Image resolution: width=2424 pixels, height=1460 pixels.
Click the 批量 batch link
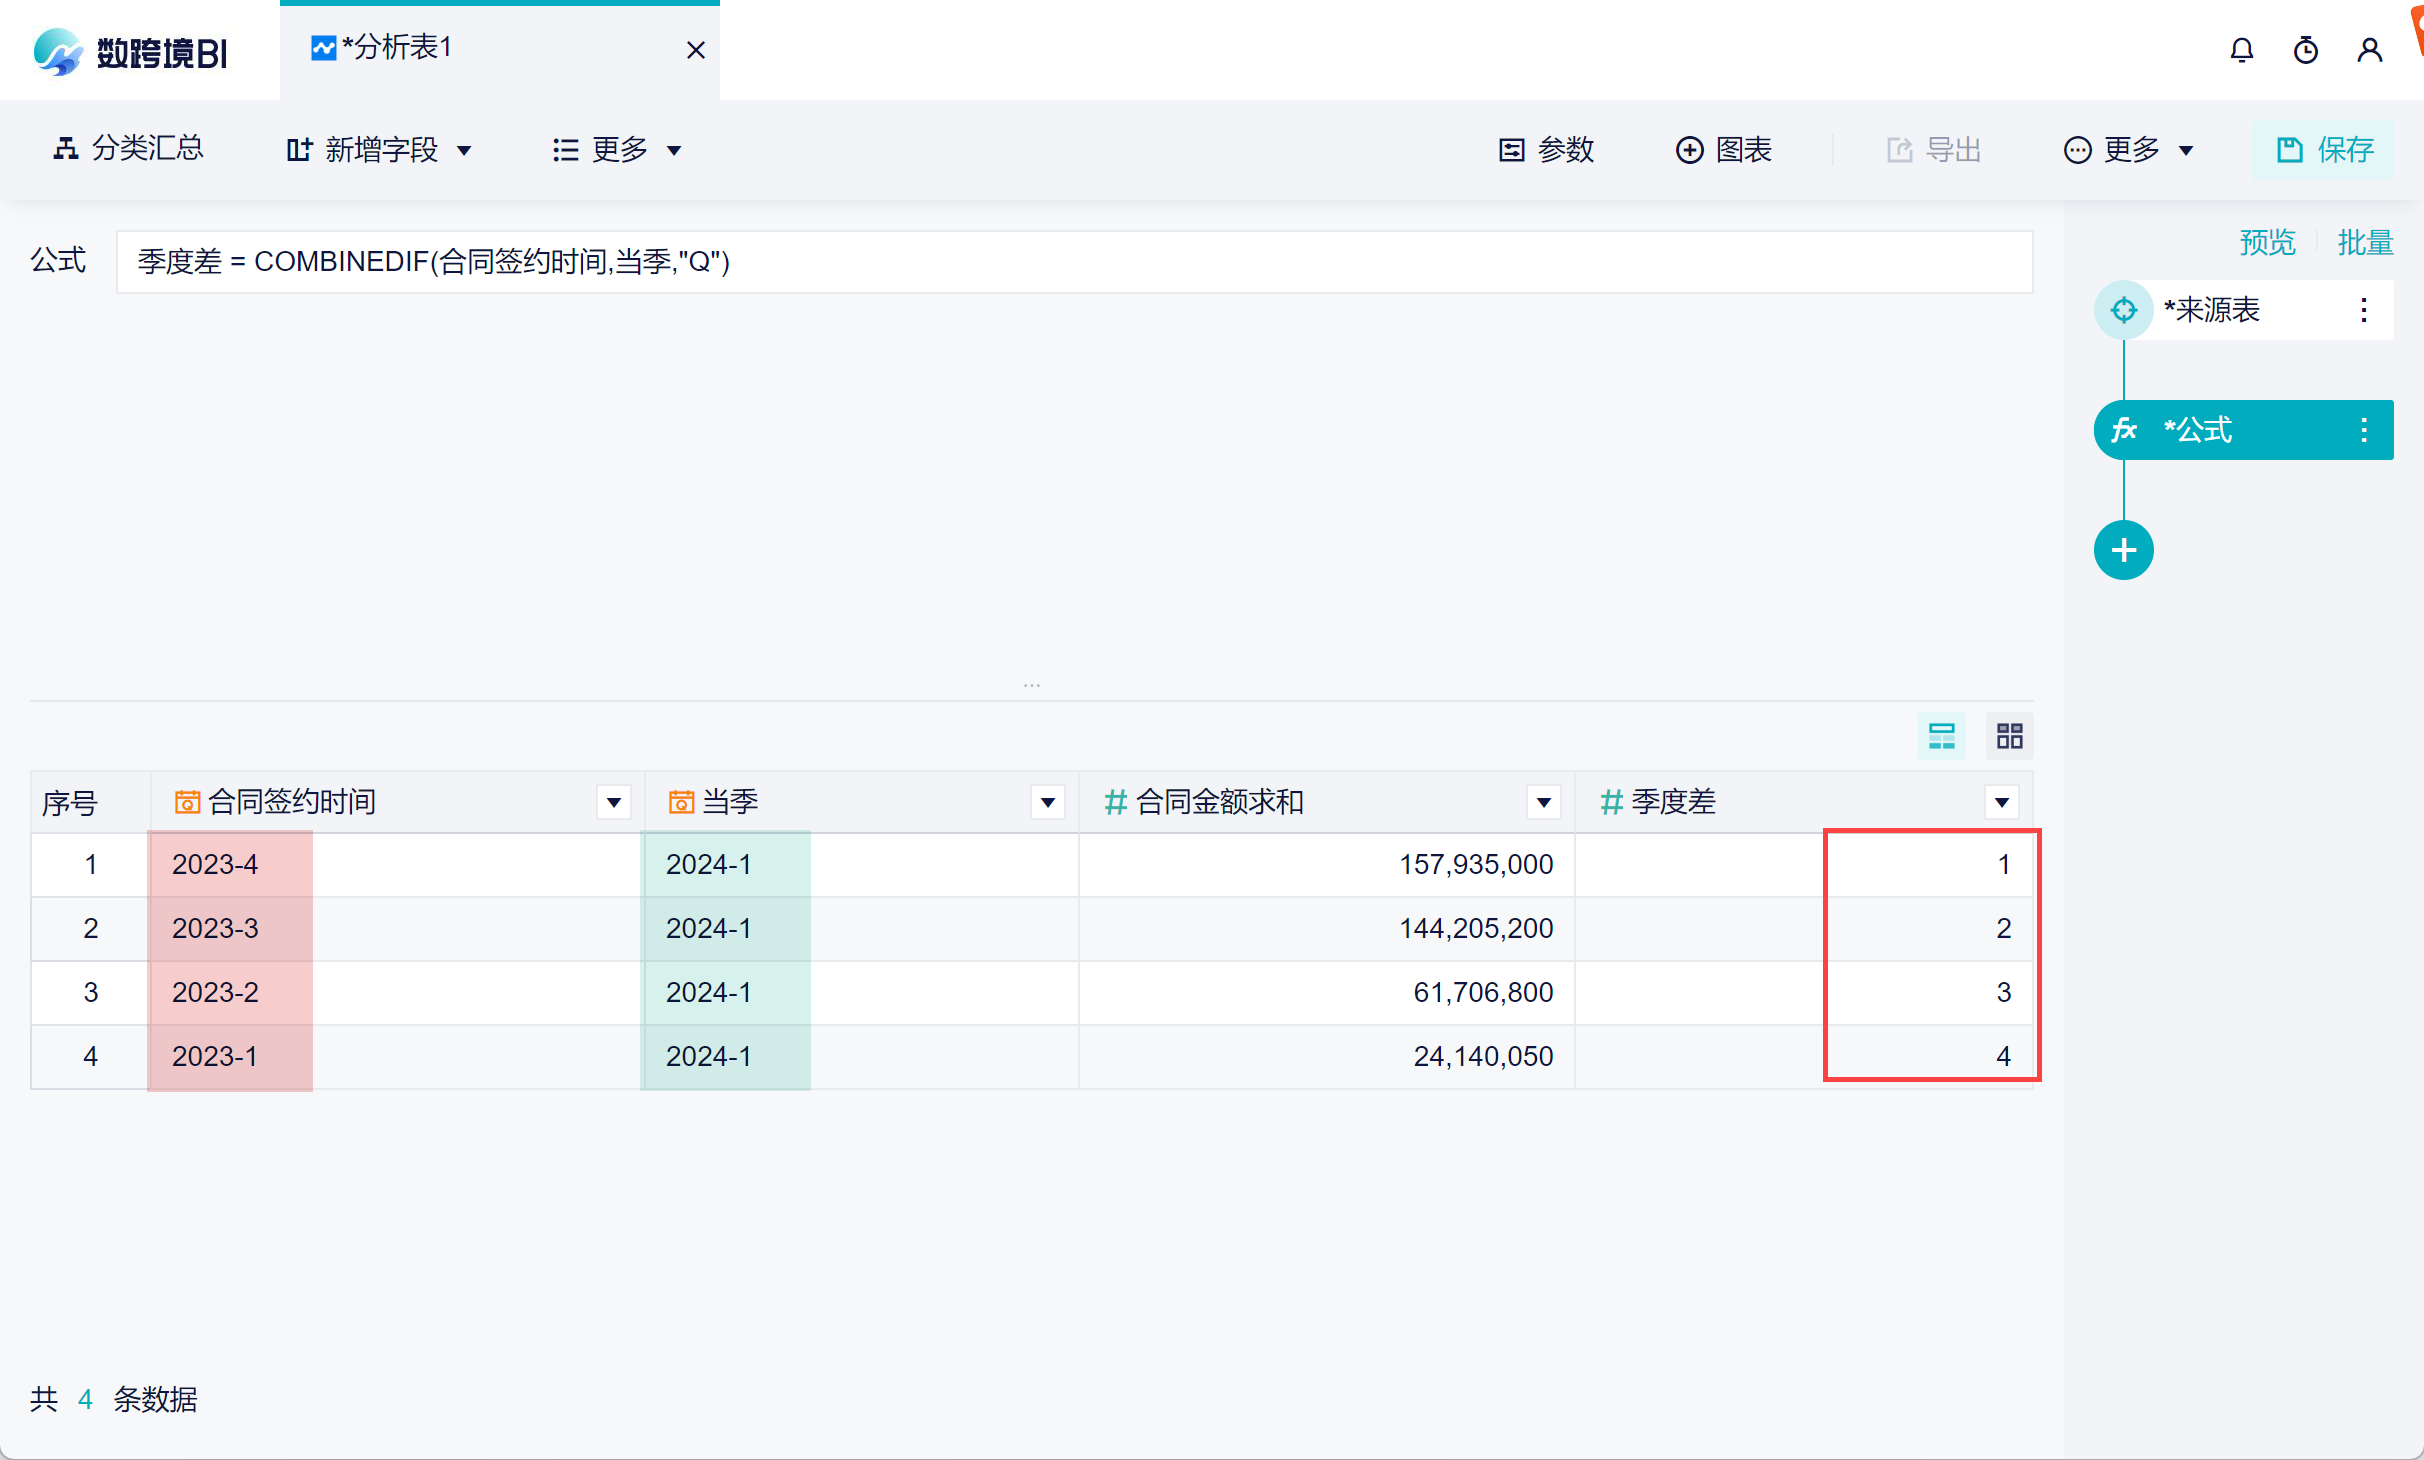click(x=2364, y=242)
